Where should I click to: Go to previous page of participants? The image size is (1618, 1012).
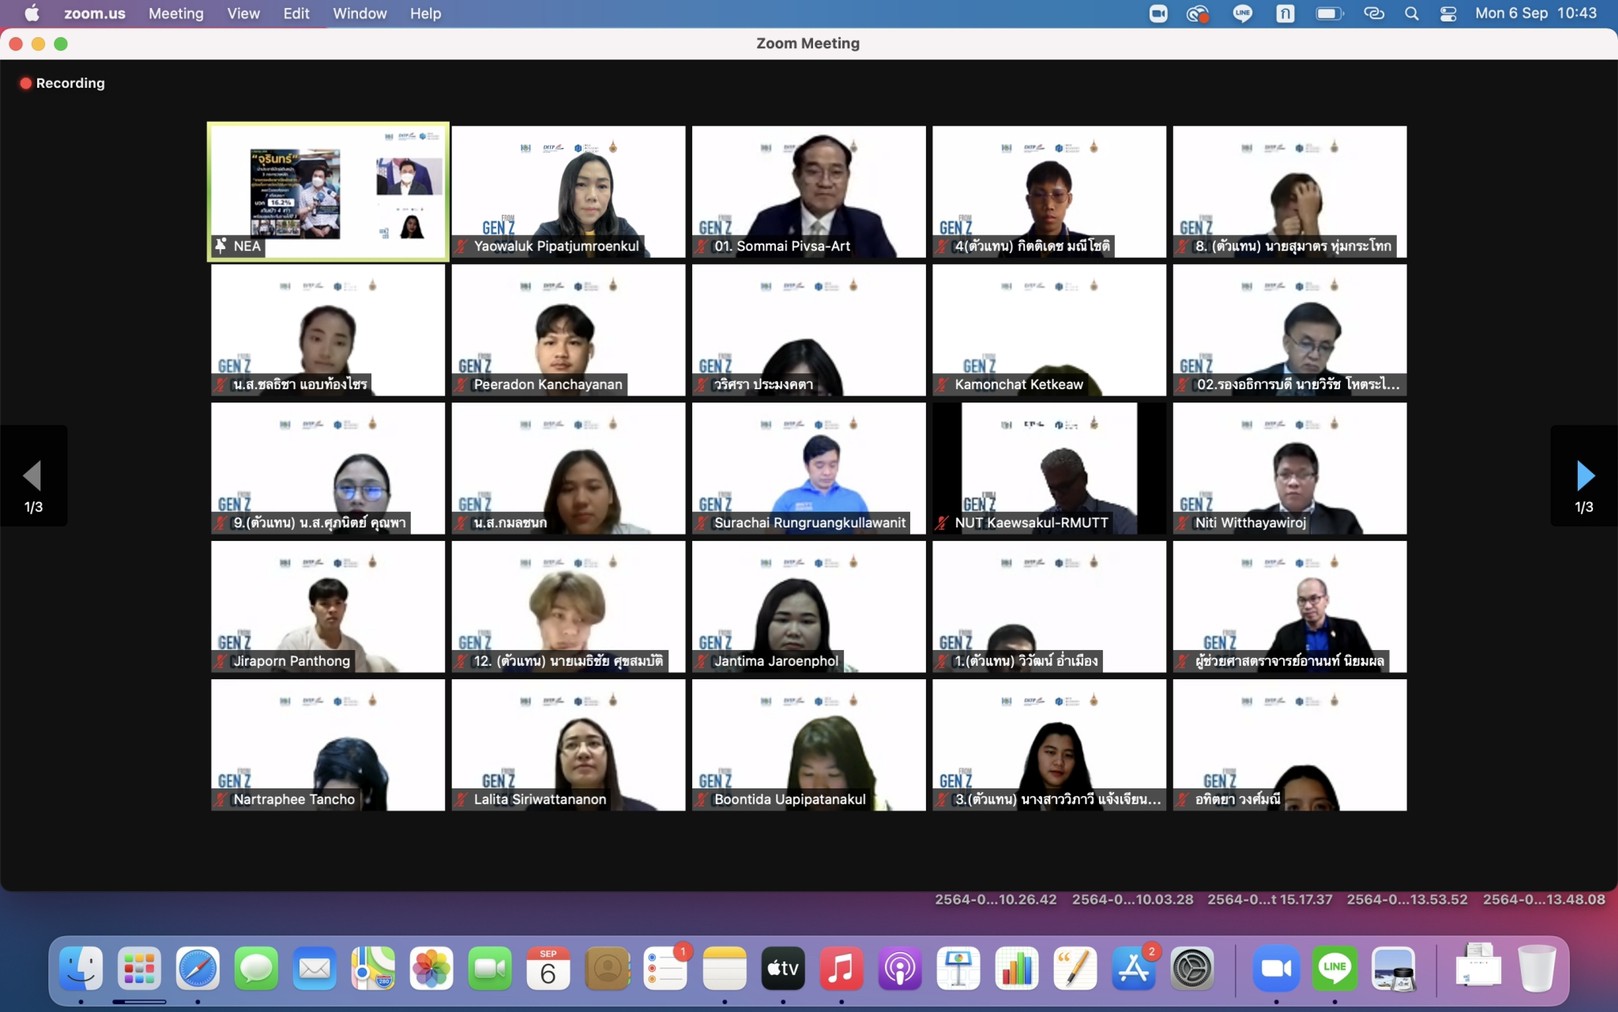pyautogui.click(x=33, y=477)
